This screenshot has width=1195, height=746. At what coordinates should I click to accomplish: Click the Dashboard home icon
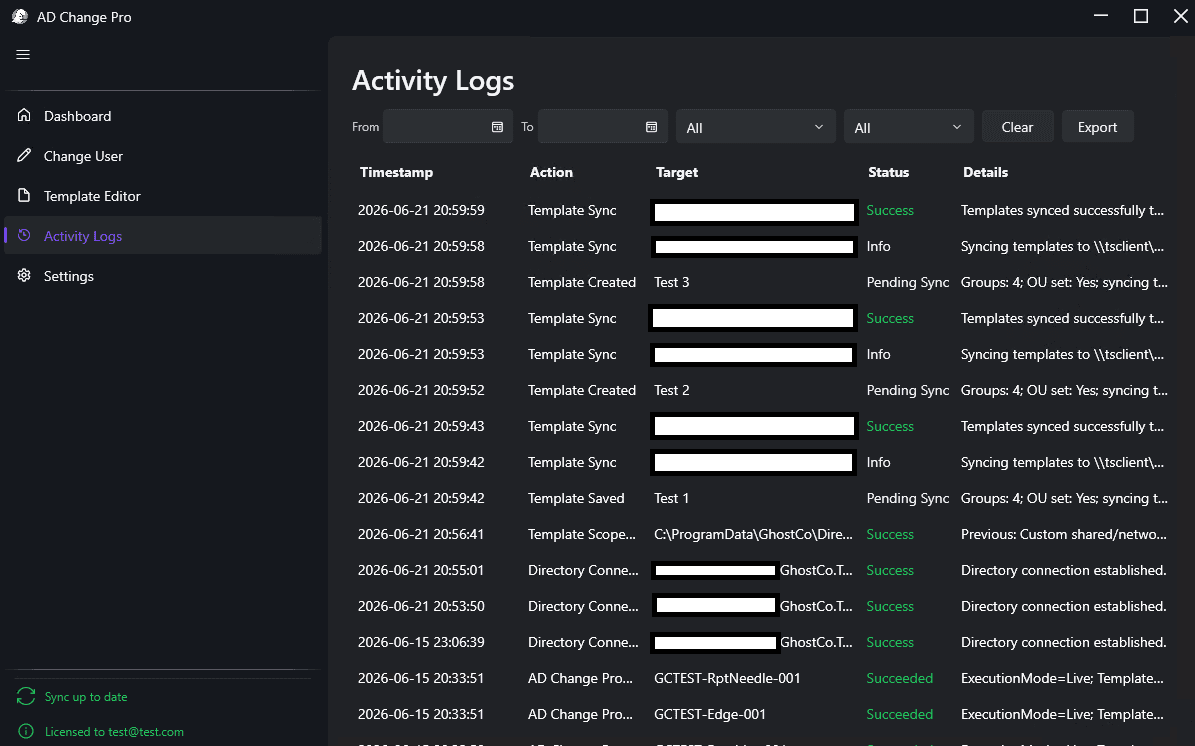(x=24, y=115)
